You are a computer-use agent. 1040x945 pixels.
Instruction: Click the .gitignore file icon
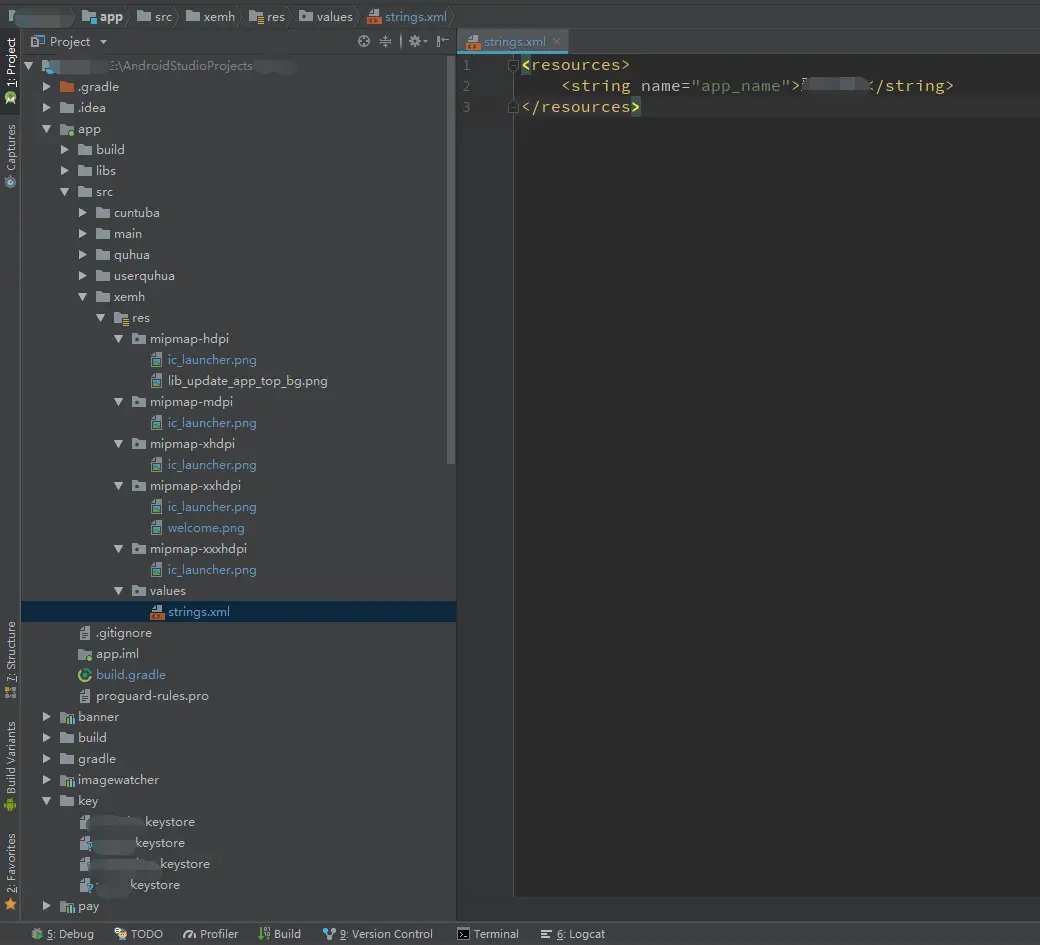coord(85,633)
